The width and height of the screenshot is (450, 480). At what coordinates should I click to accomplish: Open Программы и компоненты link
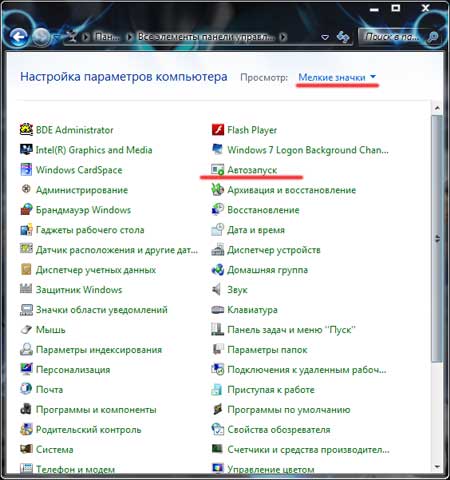click(96, 410)
